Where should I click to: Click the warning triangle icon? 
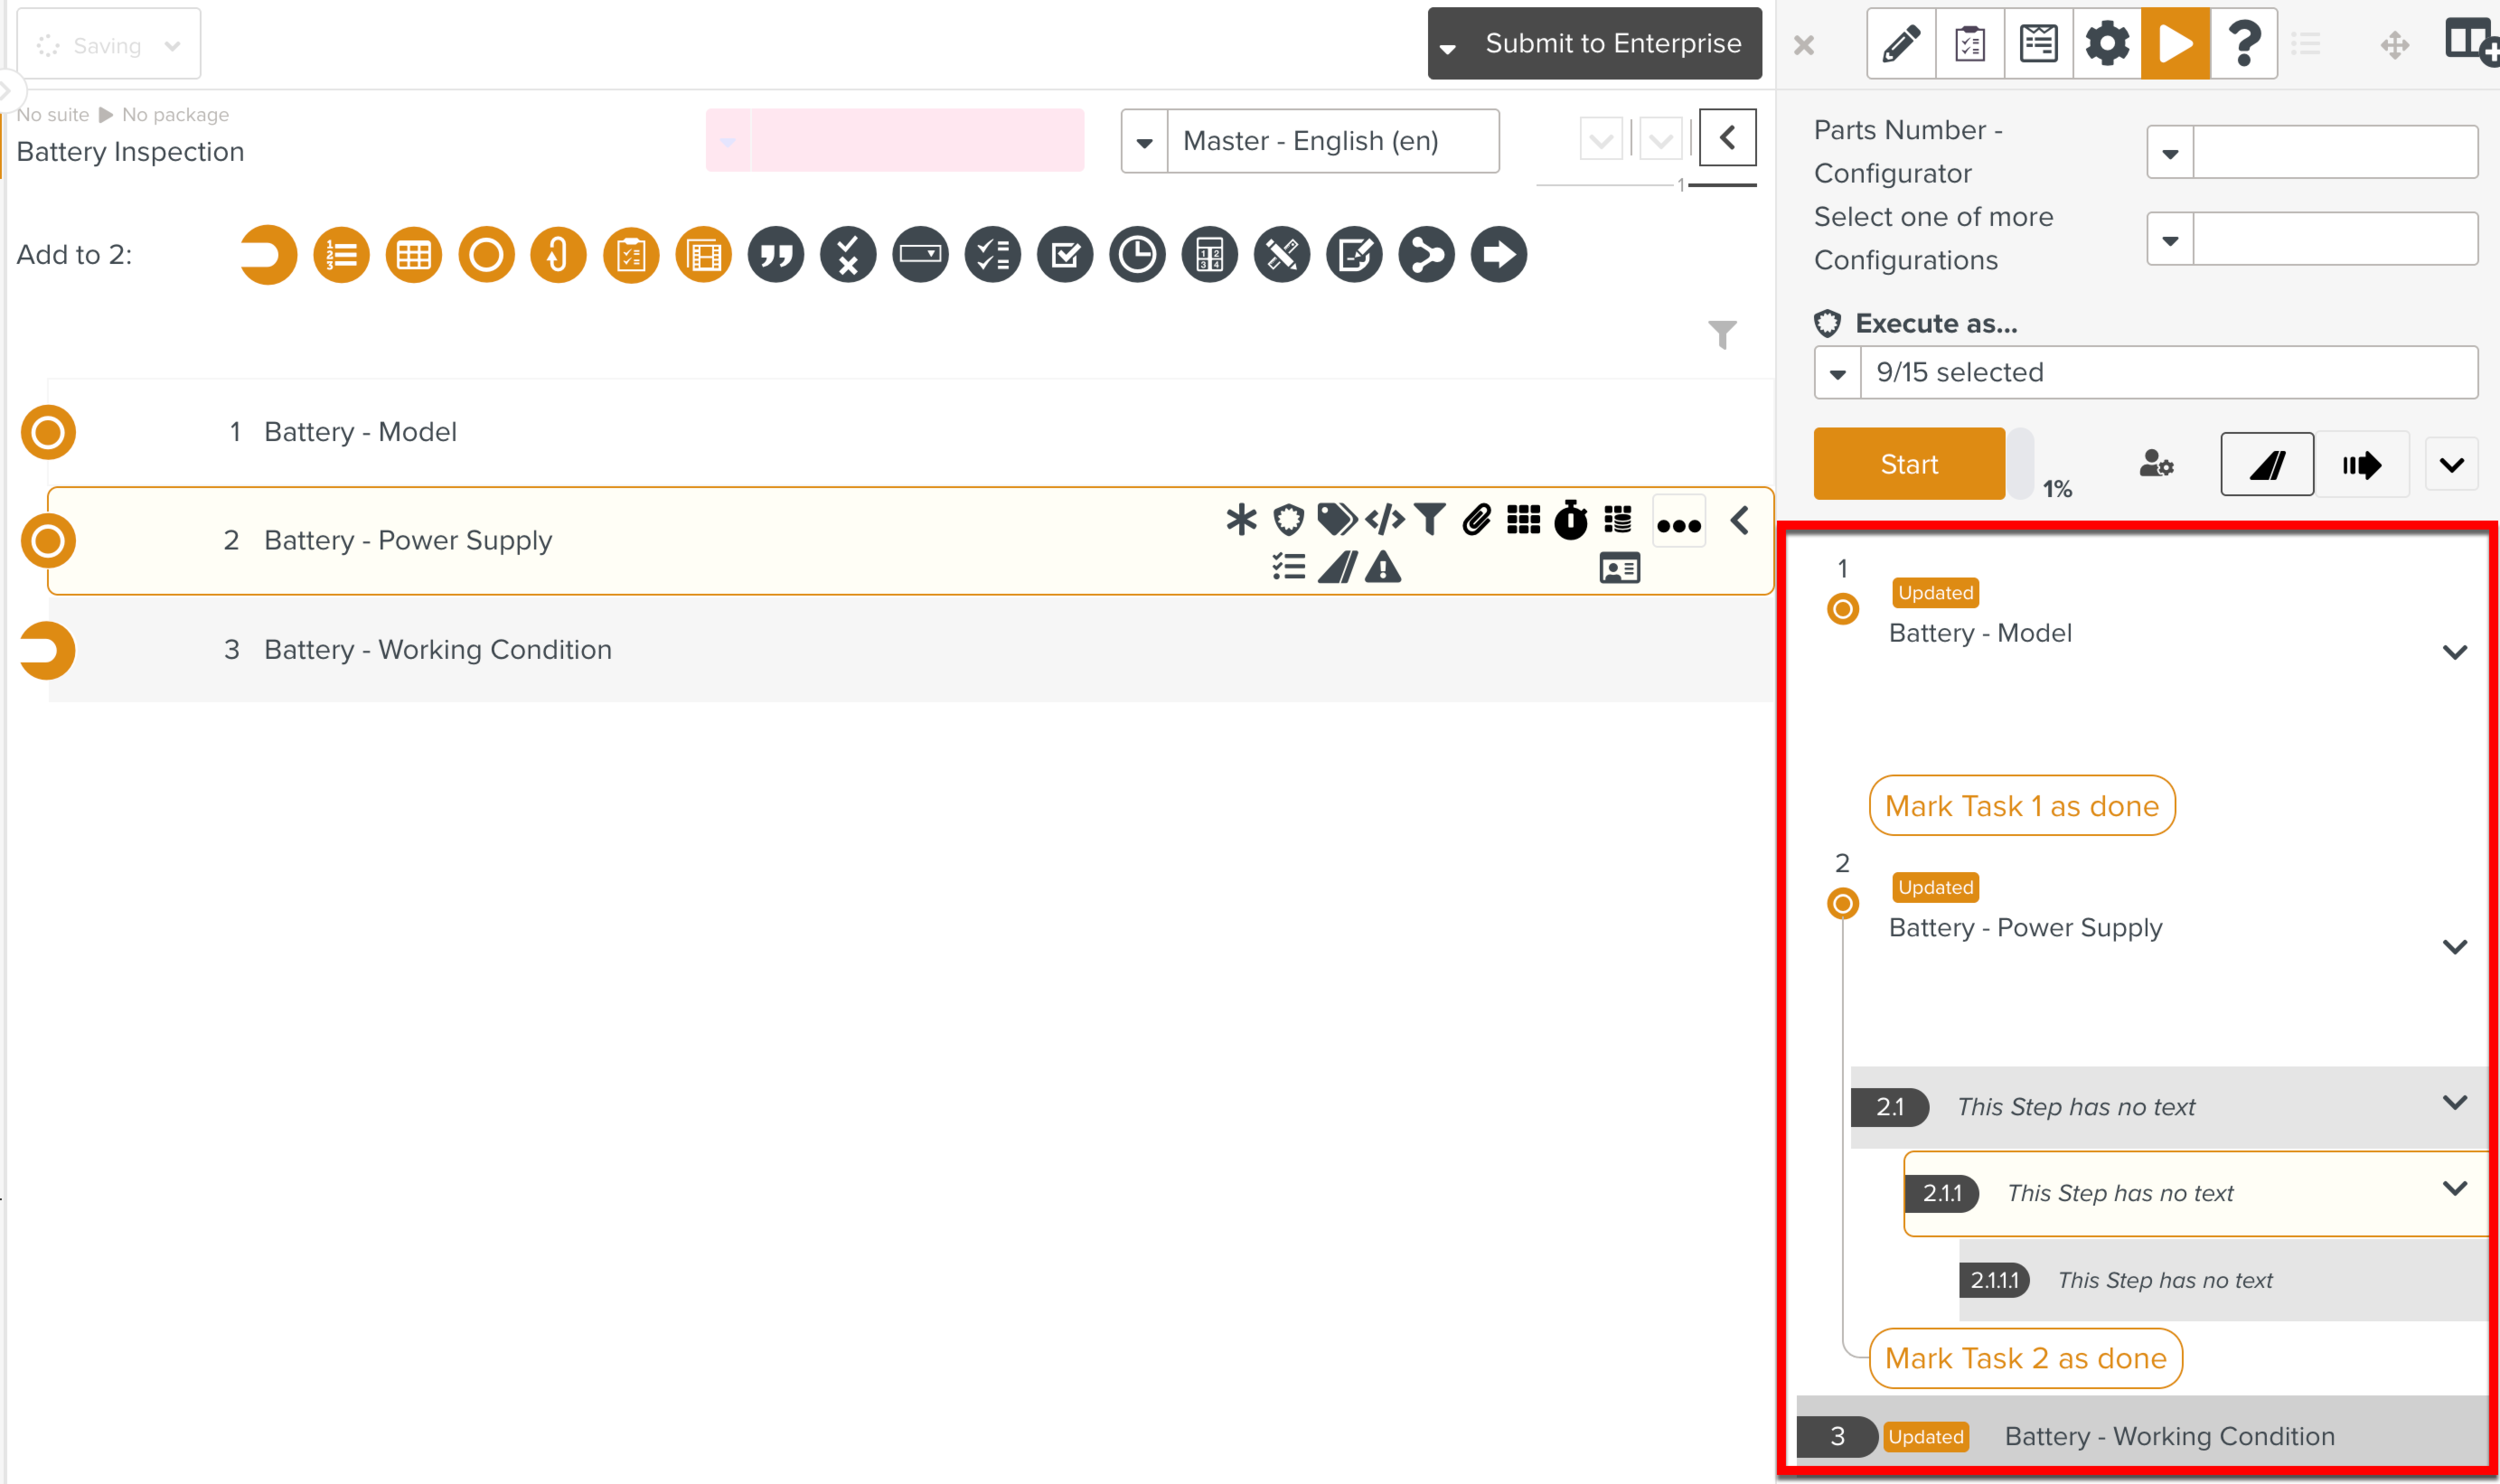[1383, 568]
